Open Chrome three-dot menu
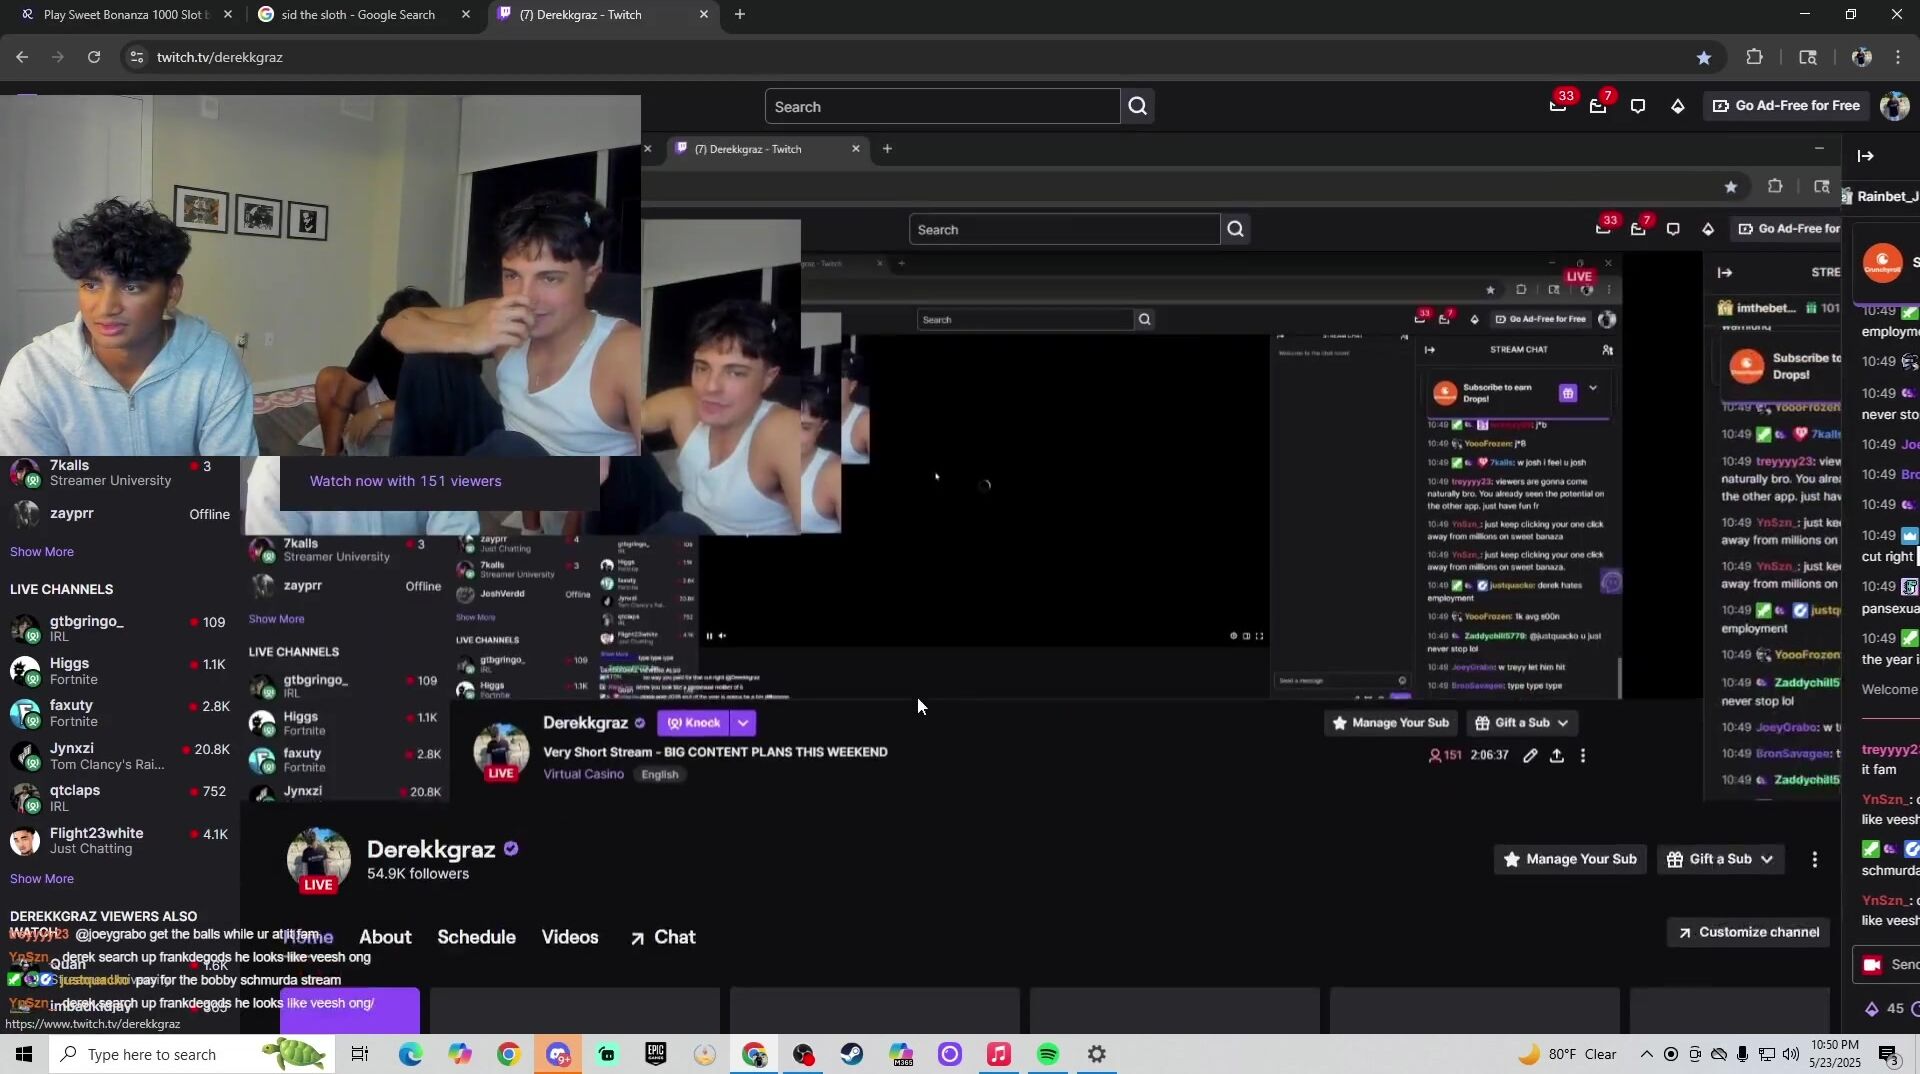The image size is (1920, 1074). tap(1898, 57)
